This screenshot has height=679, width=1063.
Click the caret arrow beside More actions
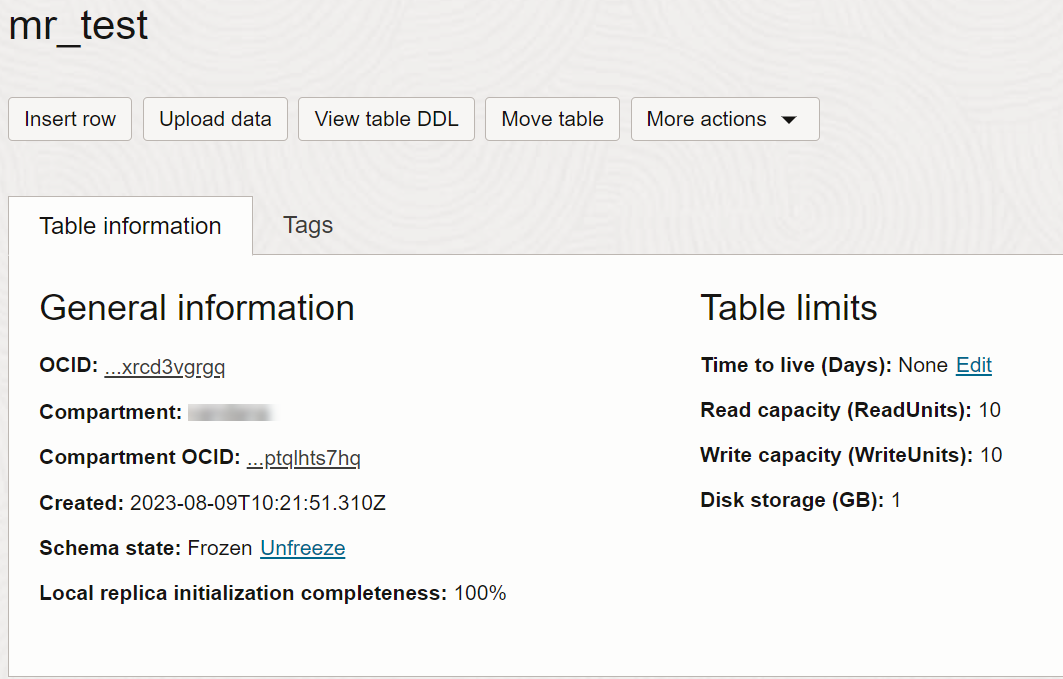coord(788,120)
